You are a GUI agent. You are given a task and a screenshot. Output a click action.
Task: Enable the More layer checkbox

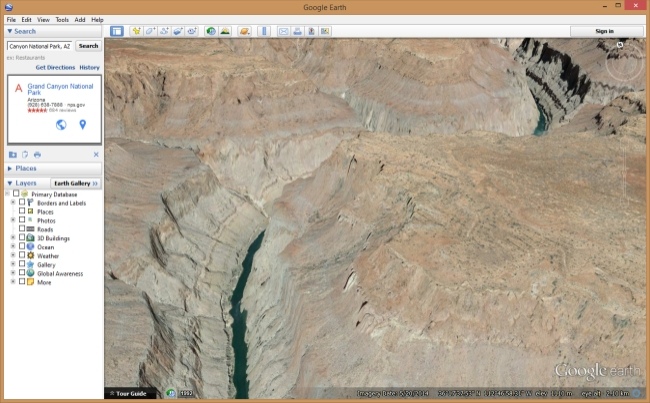[x=22, y=282]
